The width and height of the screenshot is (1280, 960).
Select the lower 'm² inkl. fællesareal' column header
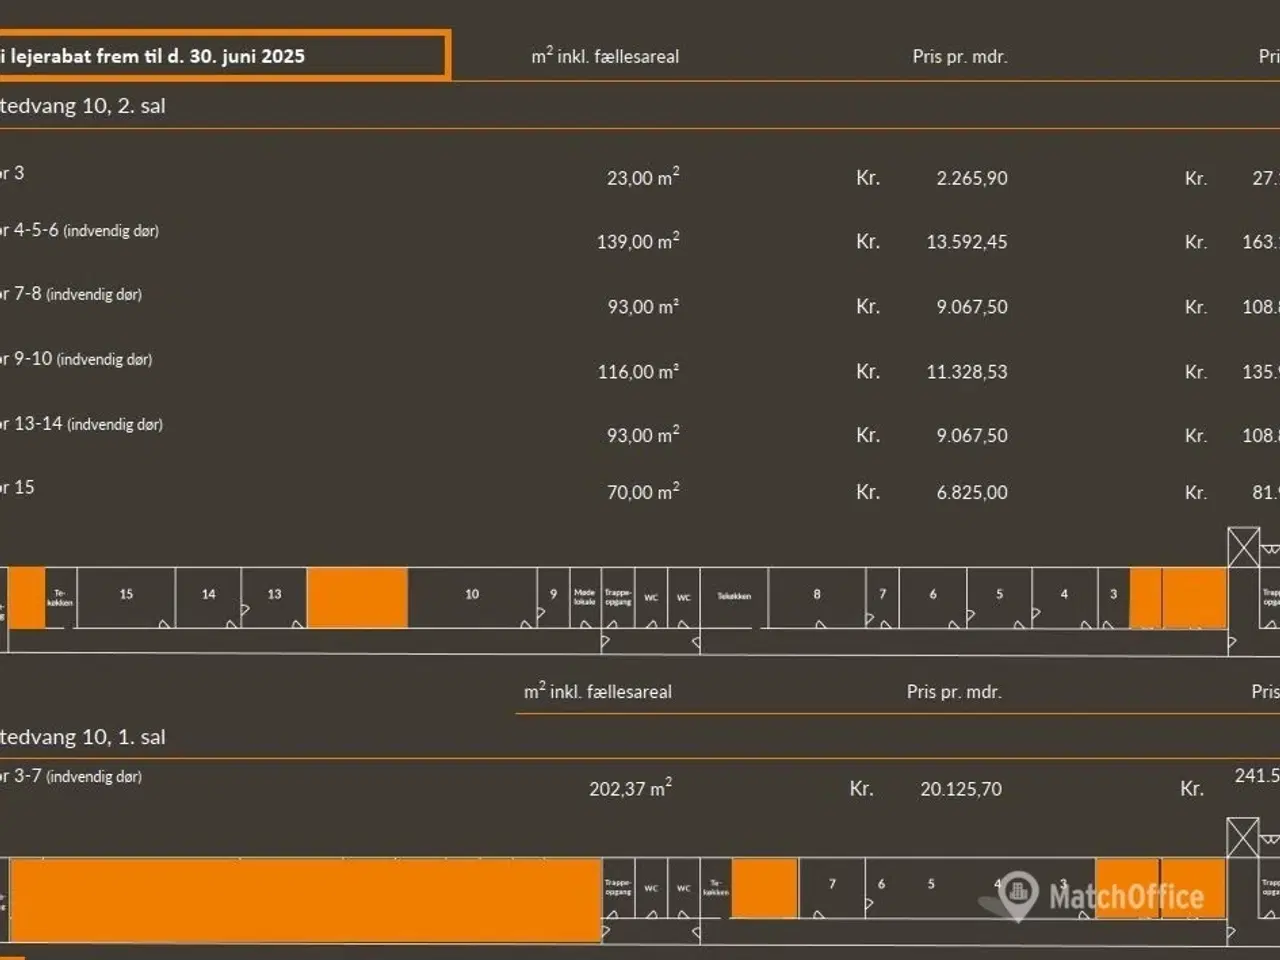598,691
